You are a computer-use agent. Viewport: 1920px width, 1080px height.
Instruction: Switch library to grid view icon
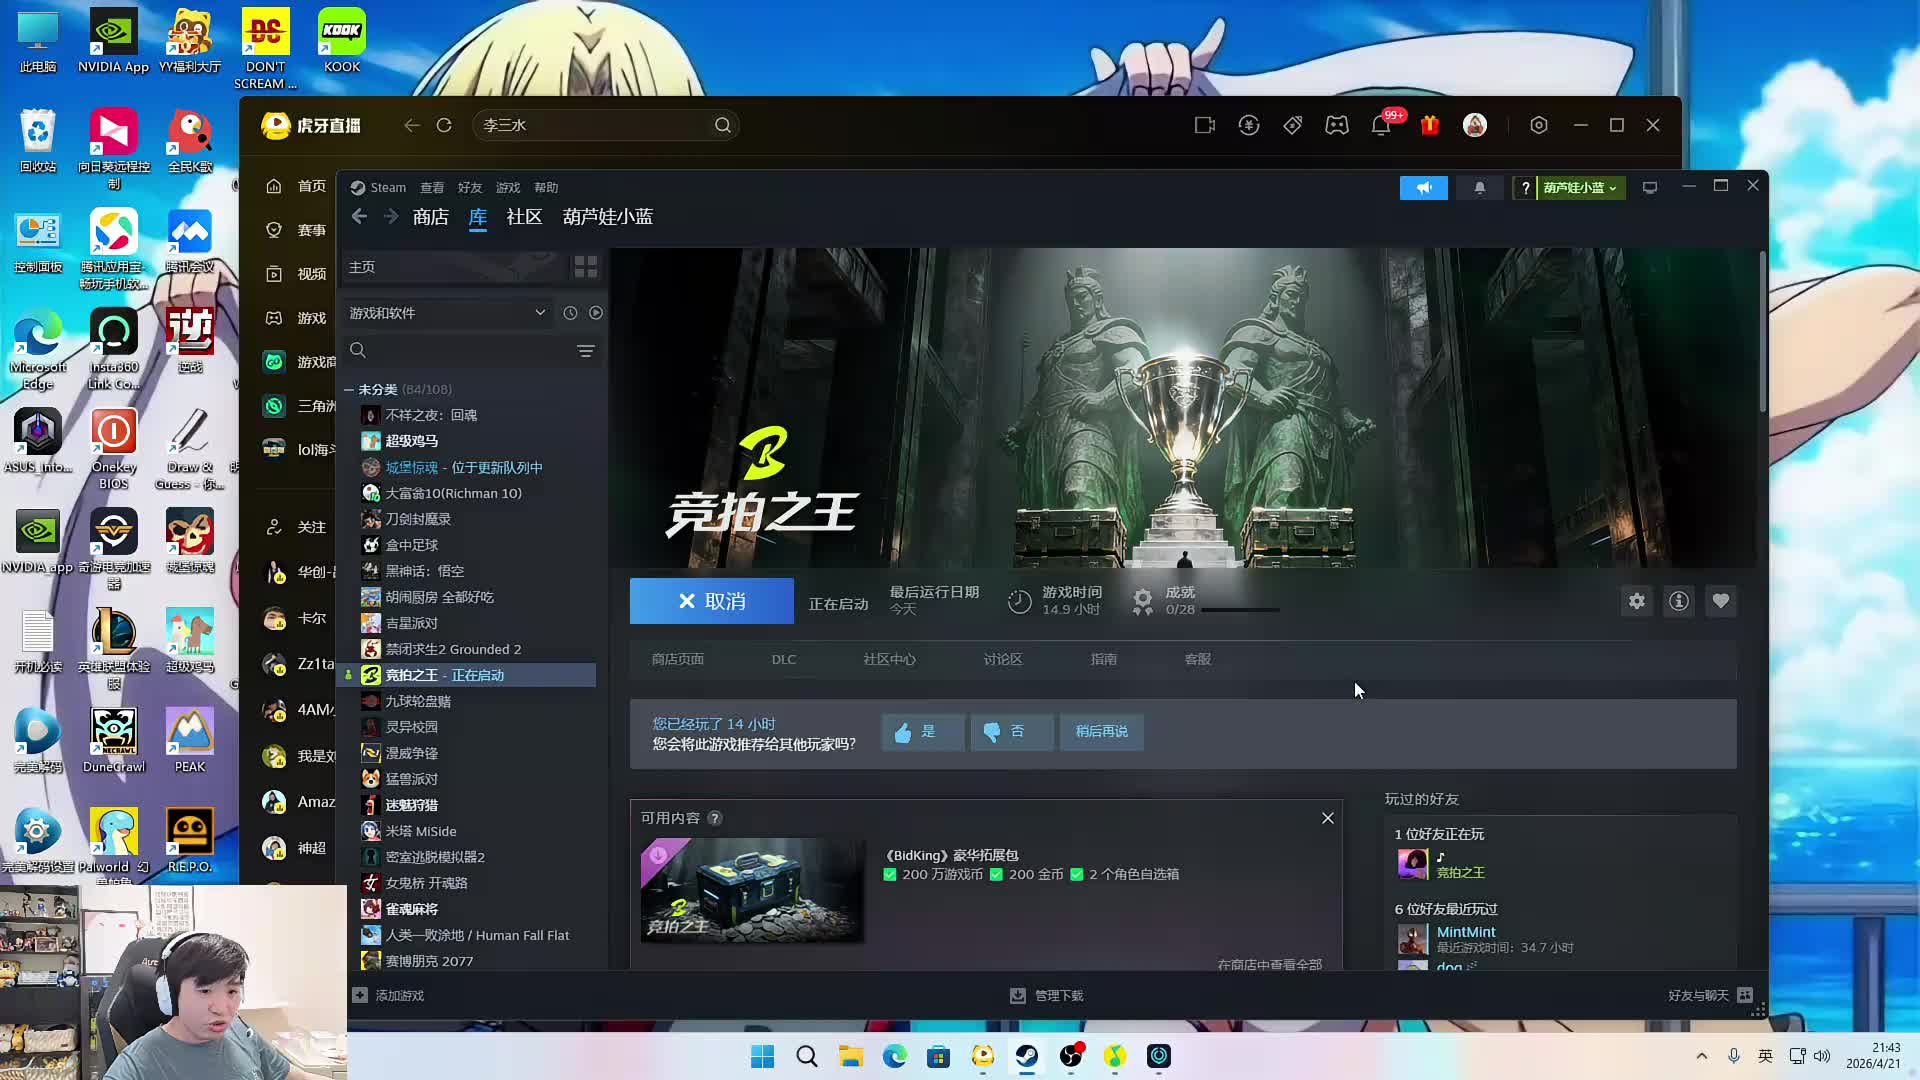click(x=585, y=267)
